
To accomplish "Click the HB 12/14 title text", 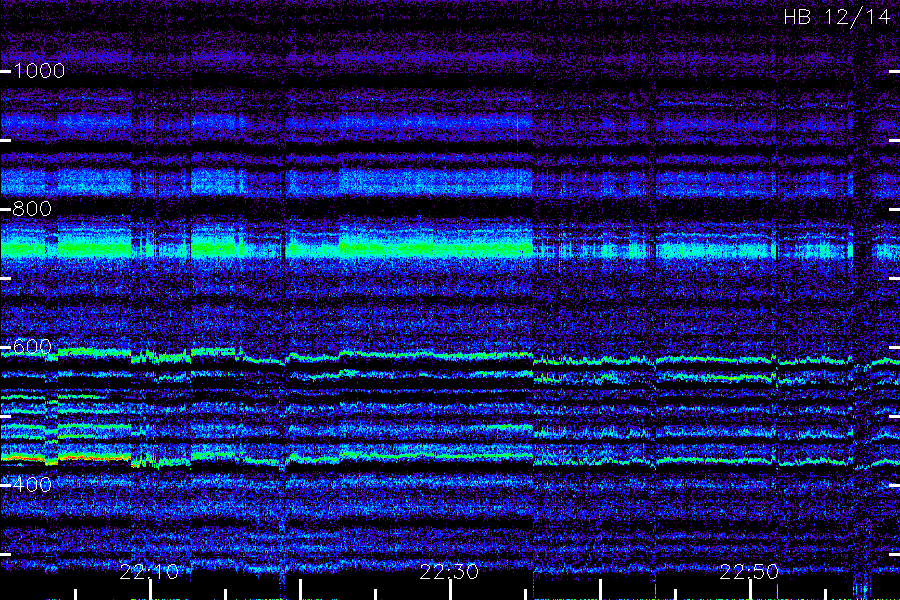I will (x=836, y=17).
